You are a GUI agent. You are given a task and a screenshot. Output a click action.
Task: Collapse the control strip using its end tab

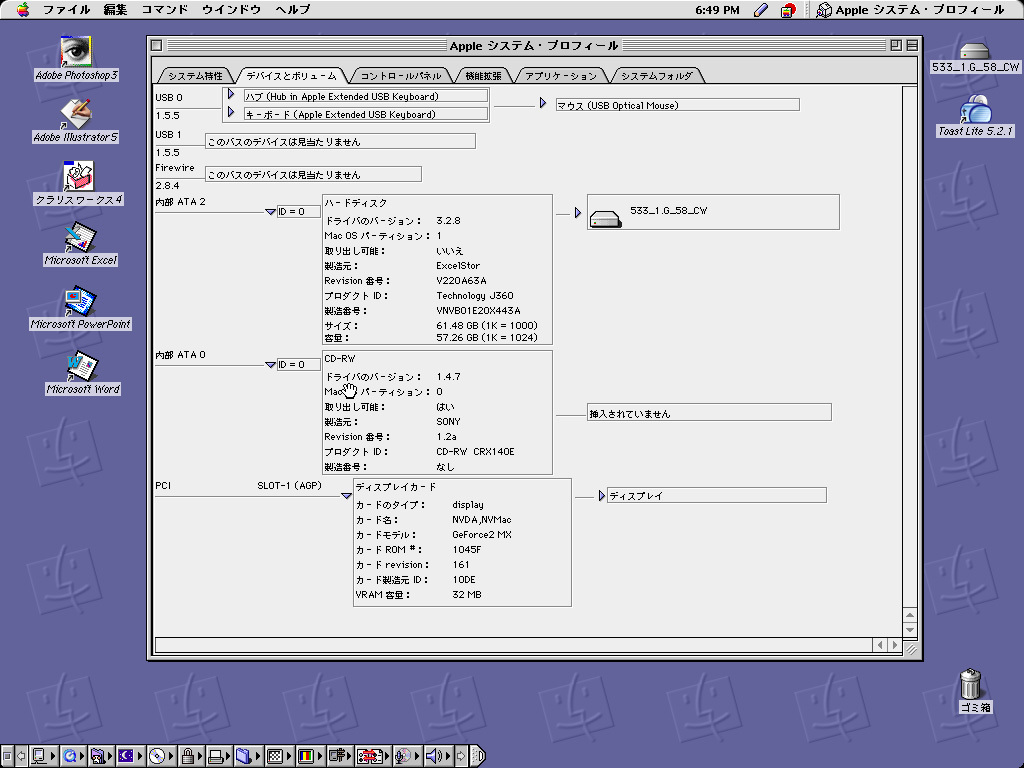point(478,756)
